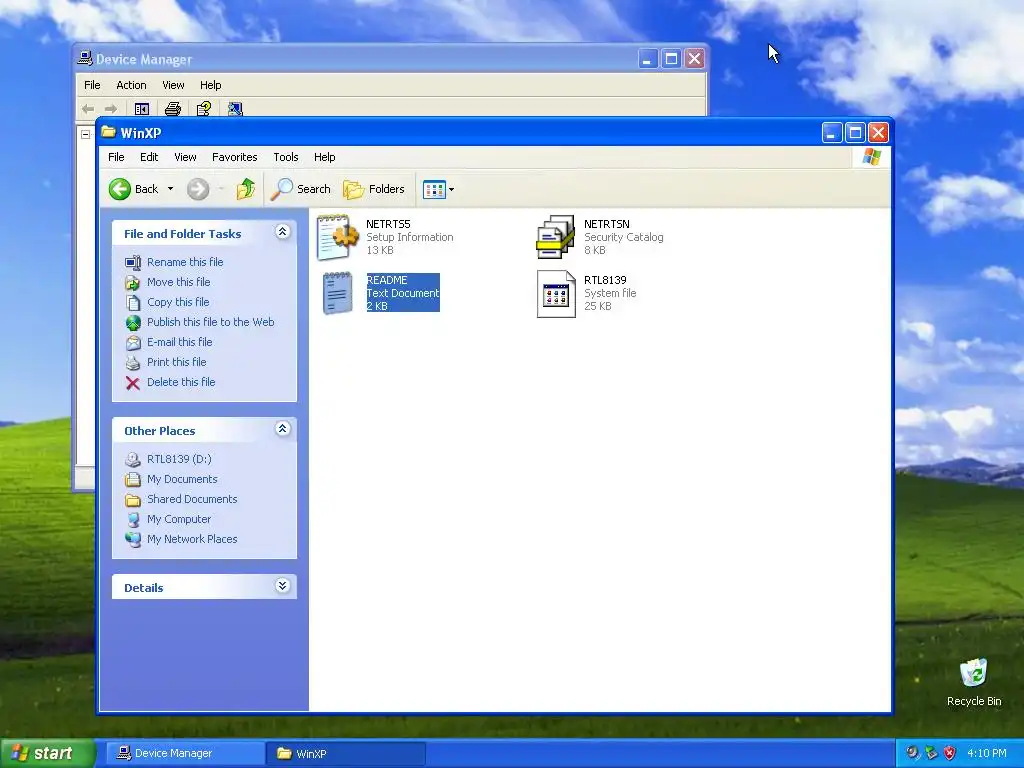Open the Help menu in WinXP window
The width and height of the screenshot is (1024, 768).
click(x=325, y=157)
